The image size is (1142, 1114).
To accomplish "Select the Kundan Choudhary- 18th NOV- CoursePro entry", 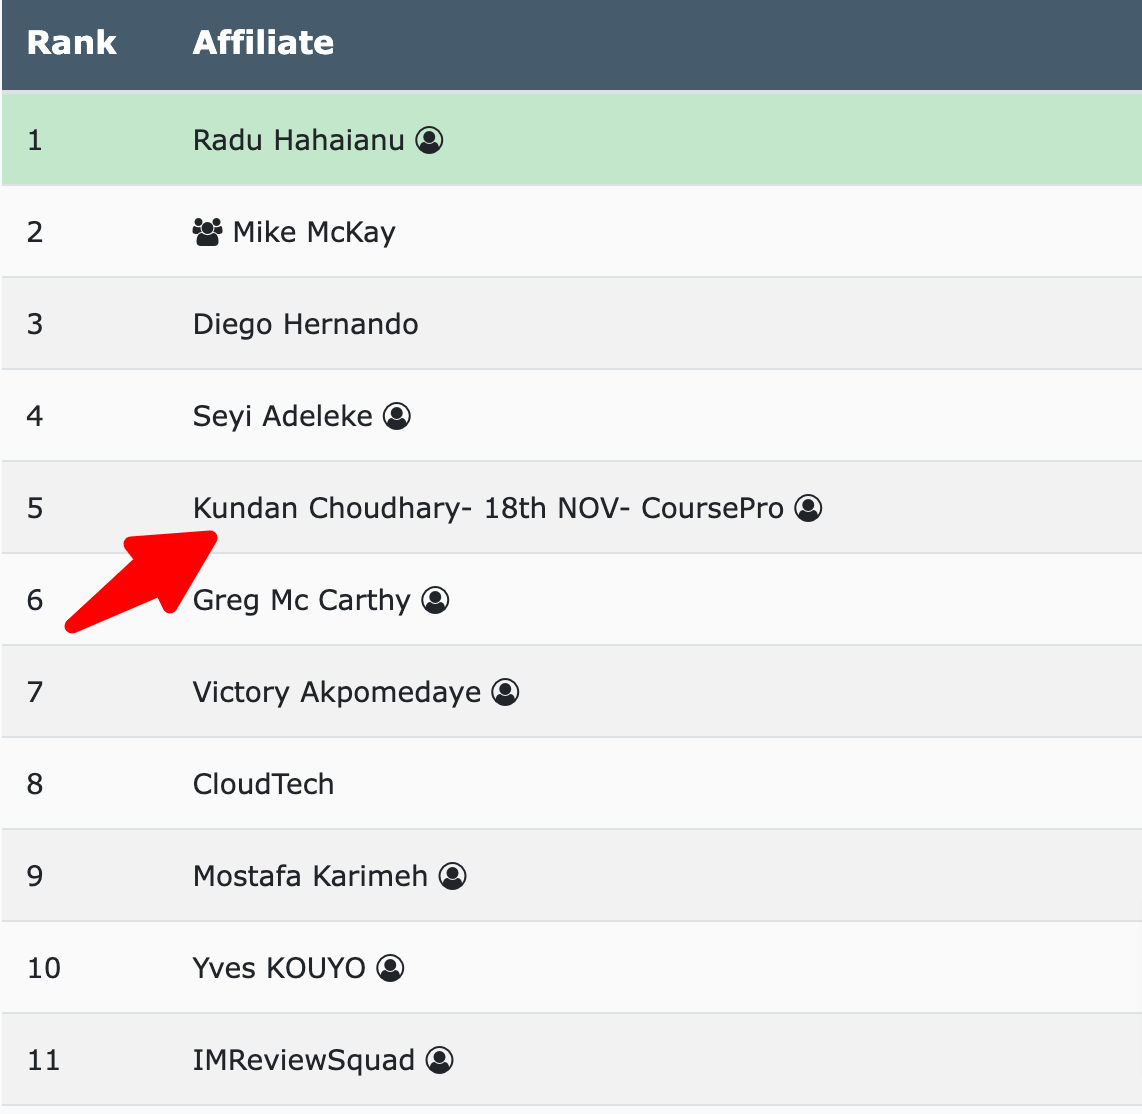I will [488, 508].
